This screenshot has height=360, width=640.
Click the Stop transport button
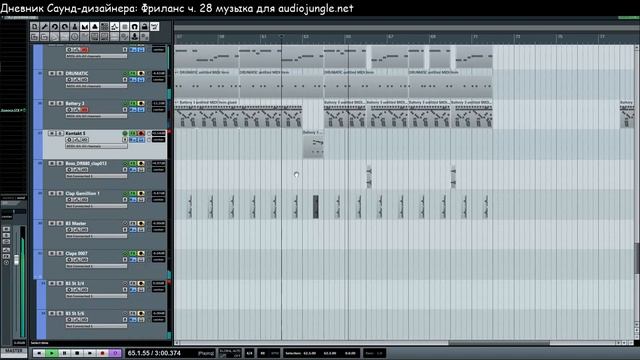pyautogui.click(x=77, y=353)
